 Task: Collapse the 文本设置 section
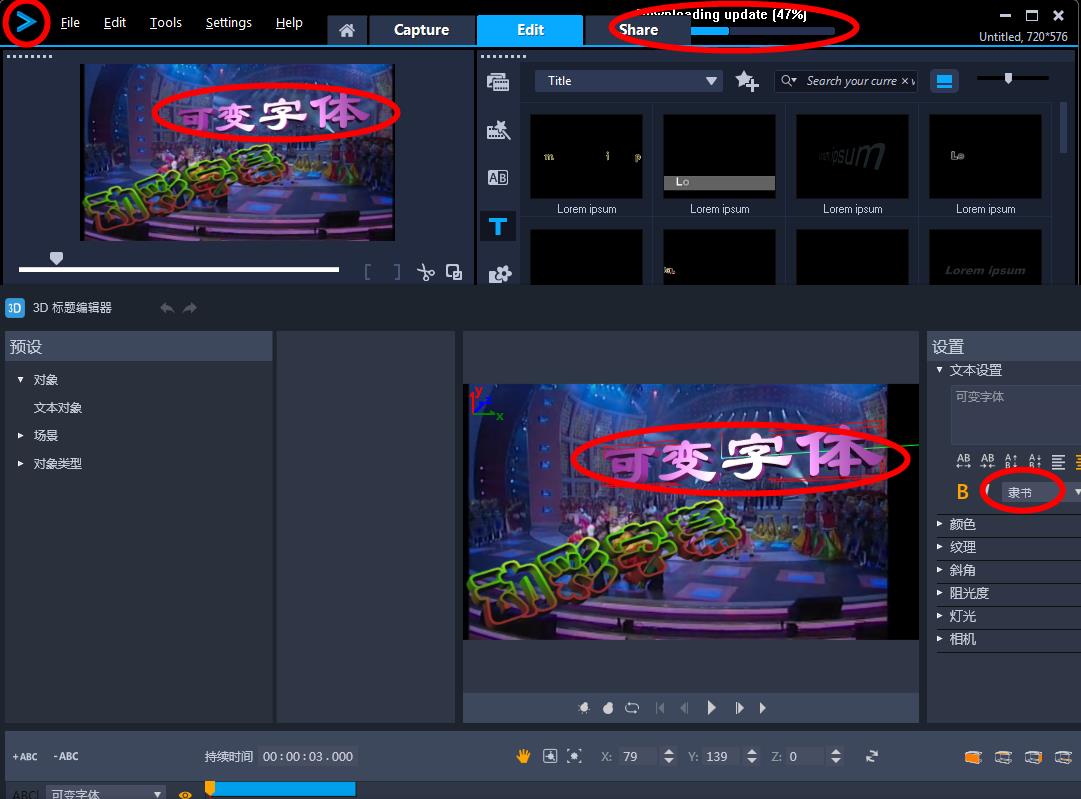coord(940,370)
